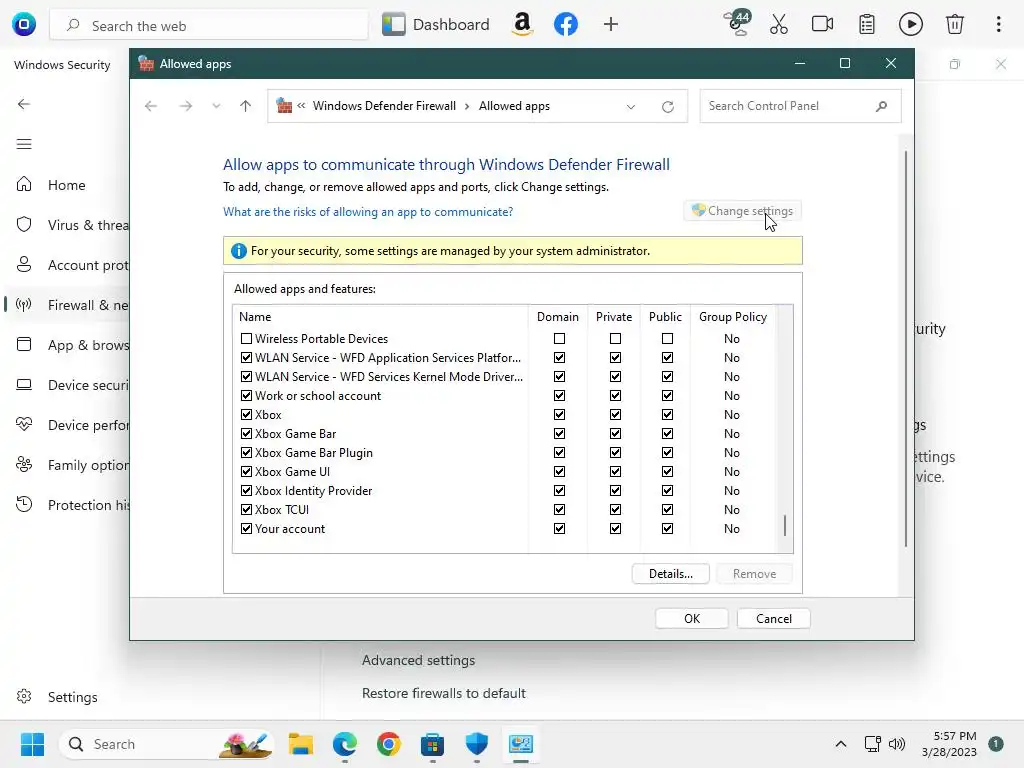Click the Windows Security back arrow
The width and height of the screenshot is (1024, 768).
point(24,104)
